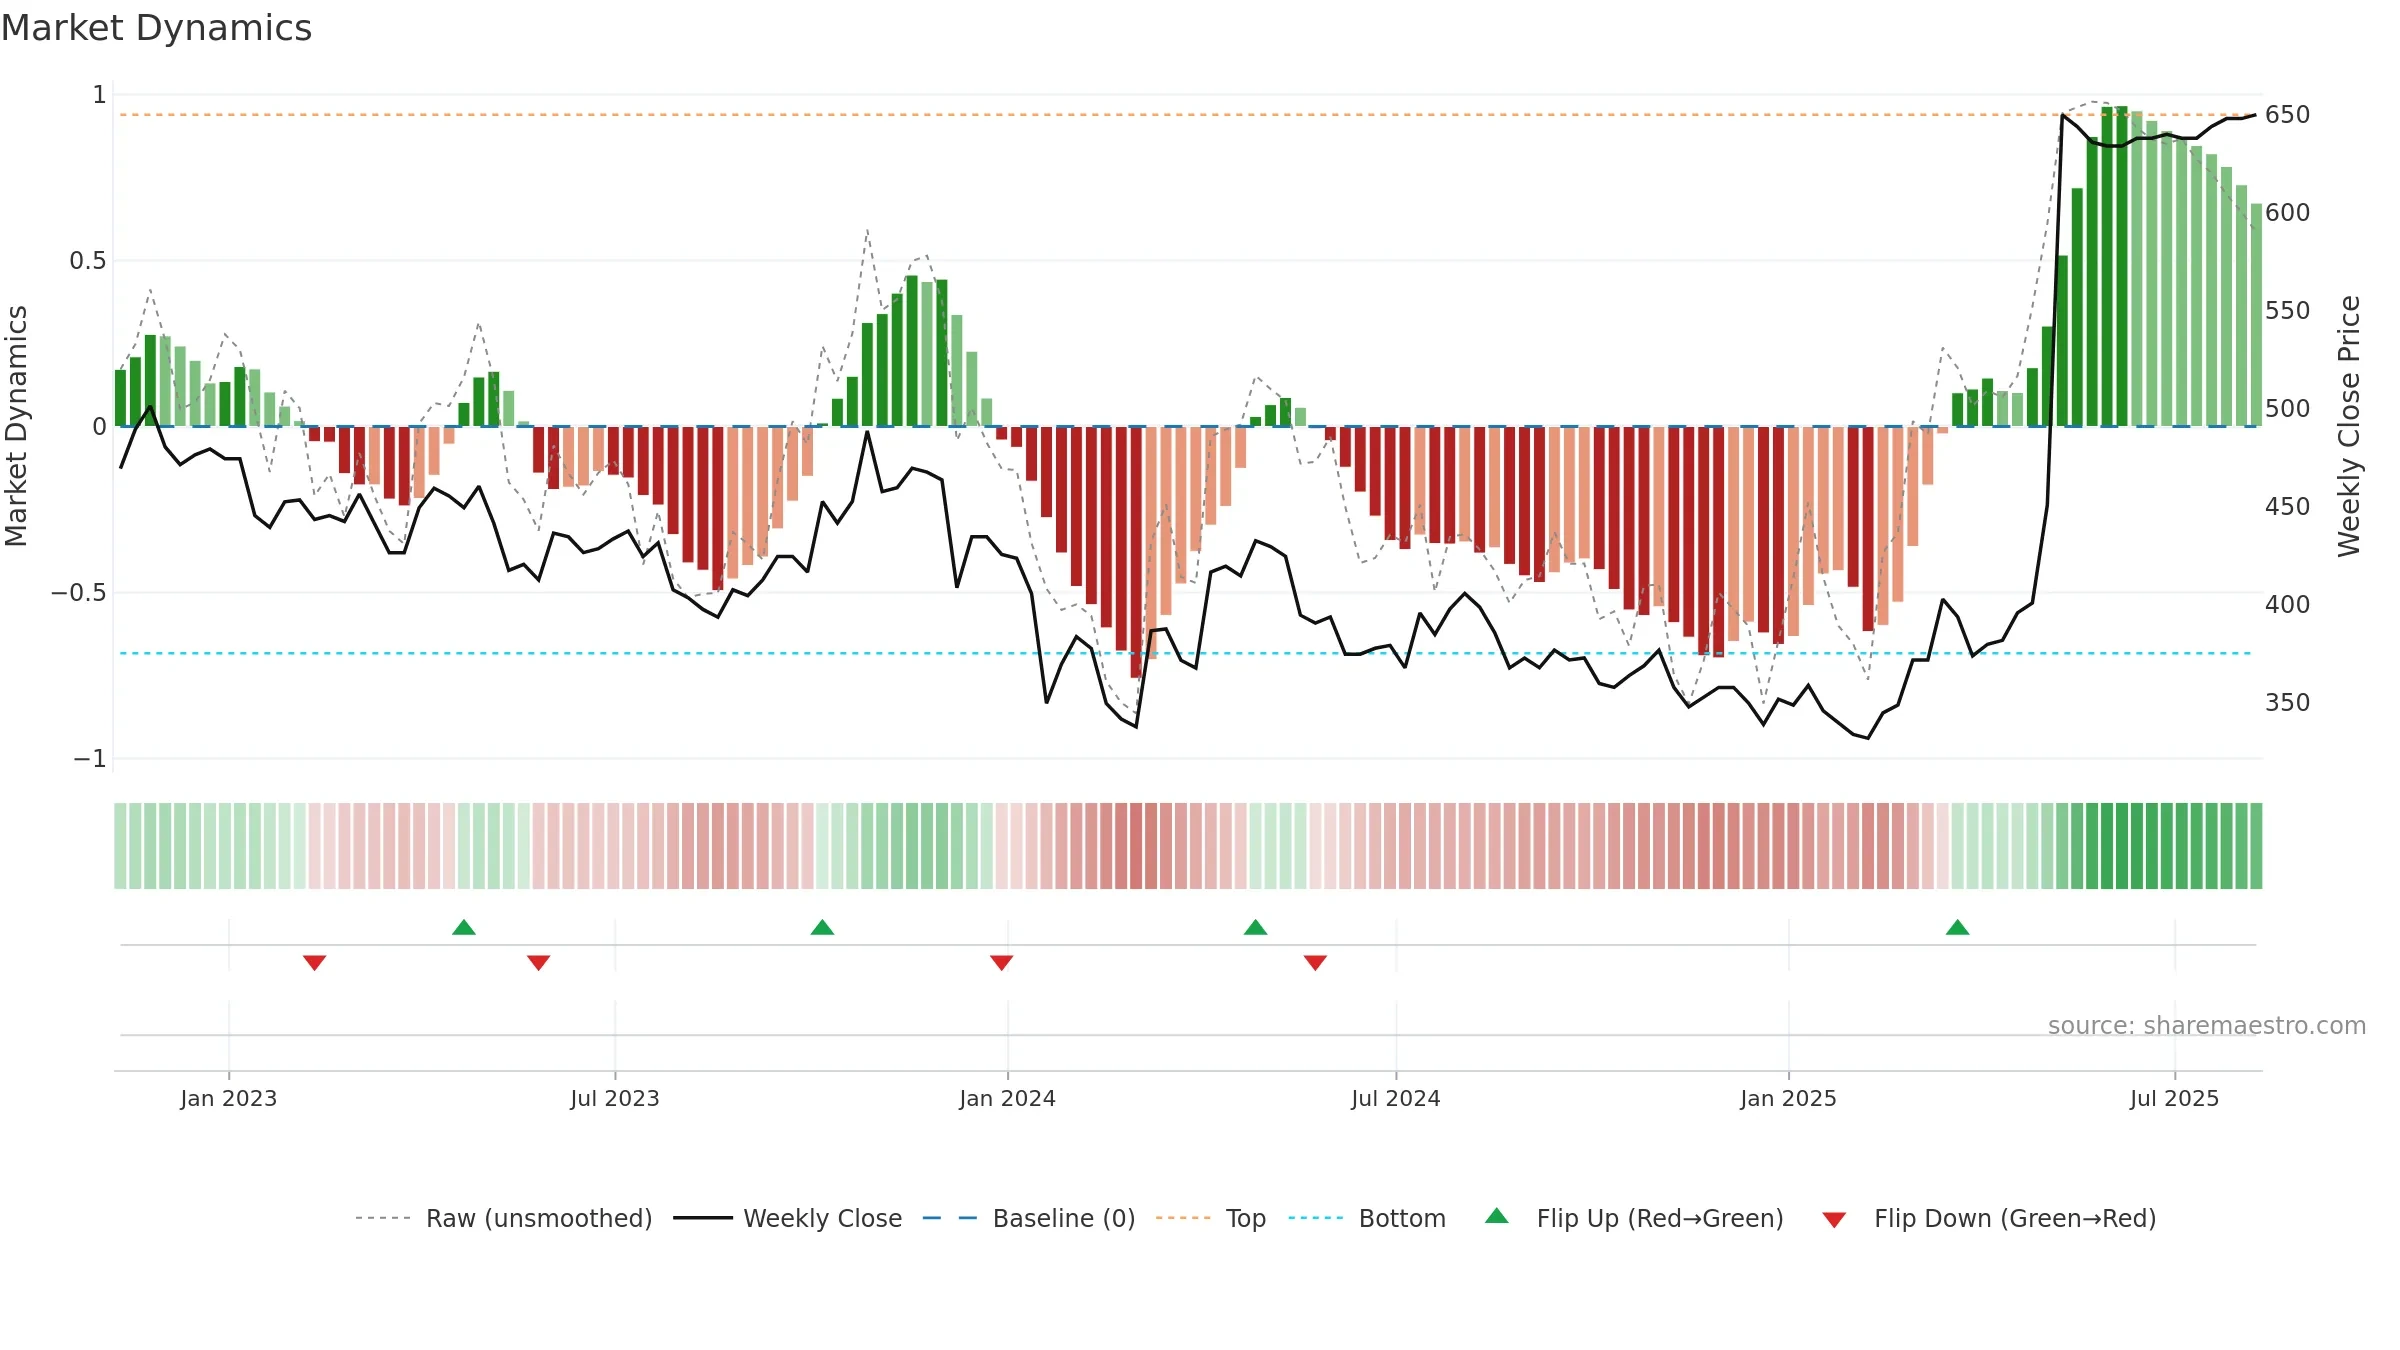
Task: Click the 500 price axis tick label
Action: (2288, 409)
